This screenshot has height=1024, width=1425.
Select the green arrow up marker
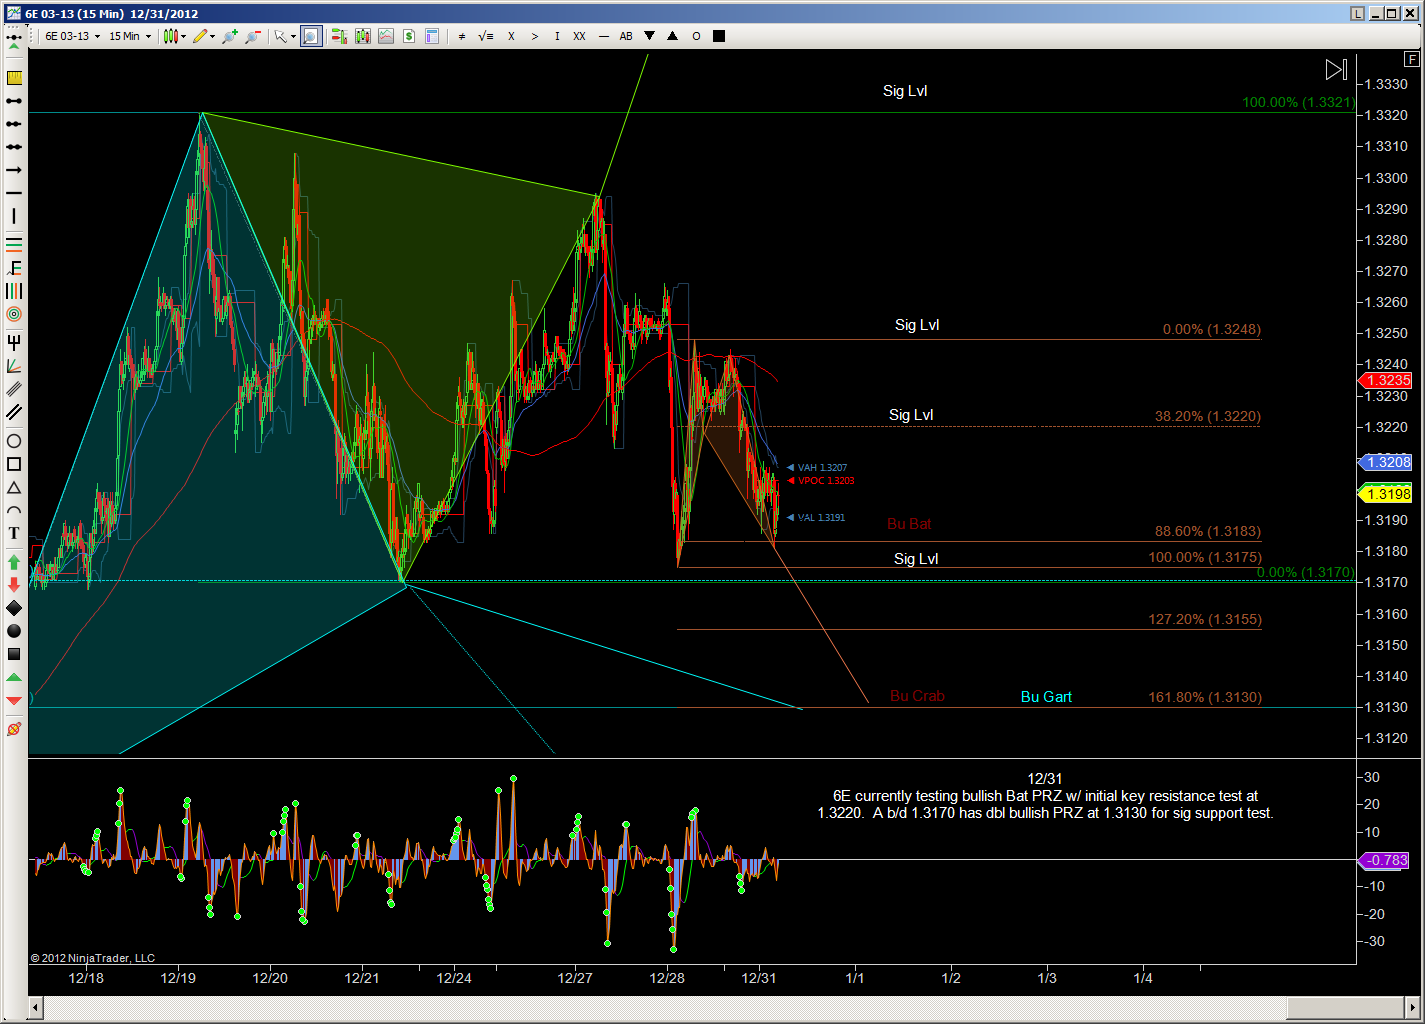[x=14, y=562]
